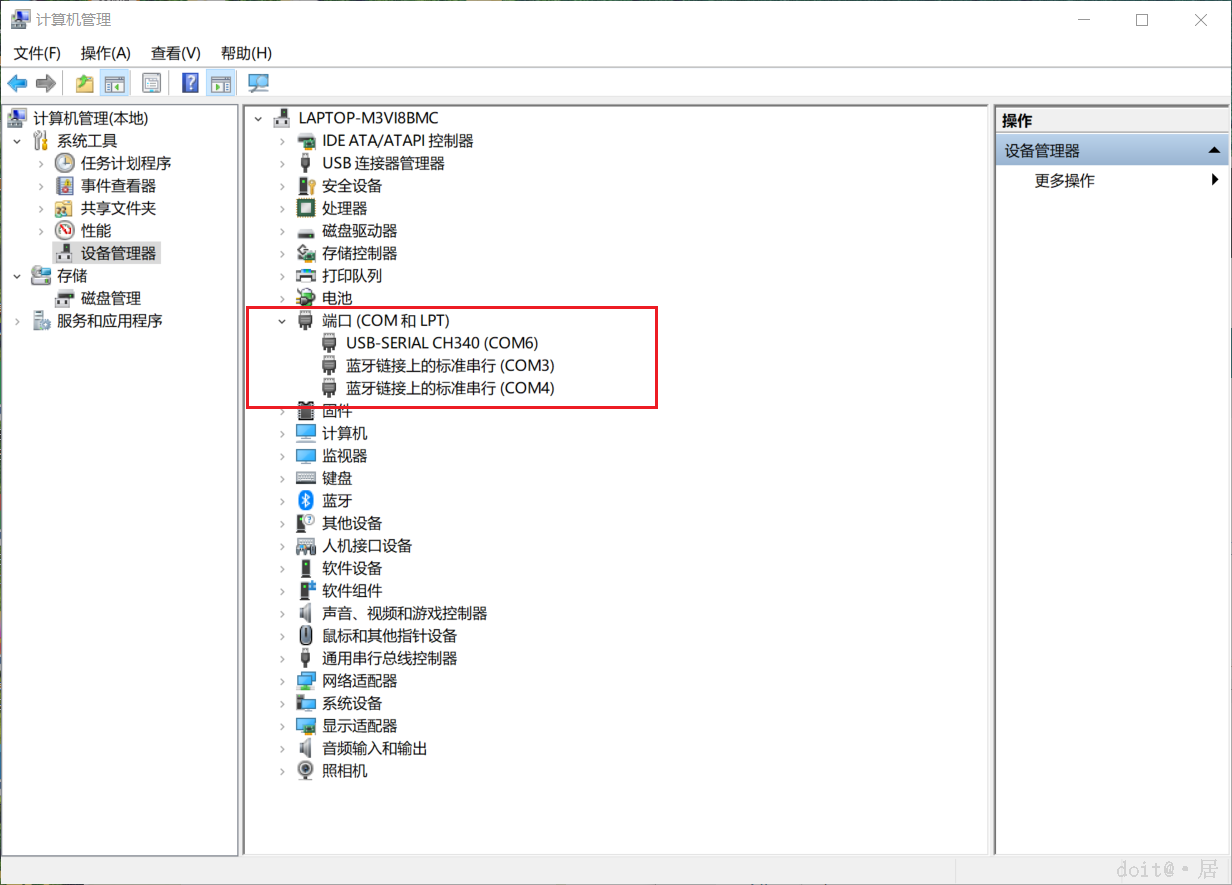The width and height of the screenshot is (1232, 885).
Task: Click the 键盘 keyboard icon
Action: click(x=306, y=478)
